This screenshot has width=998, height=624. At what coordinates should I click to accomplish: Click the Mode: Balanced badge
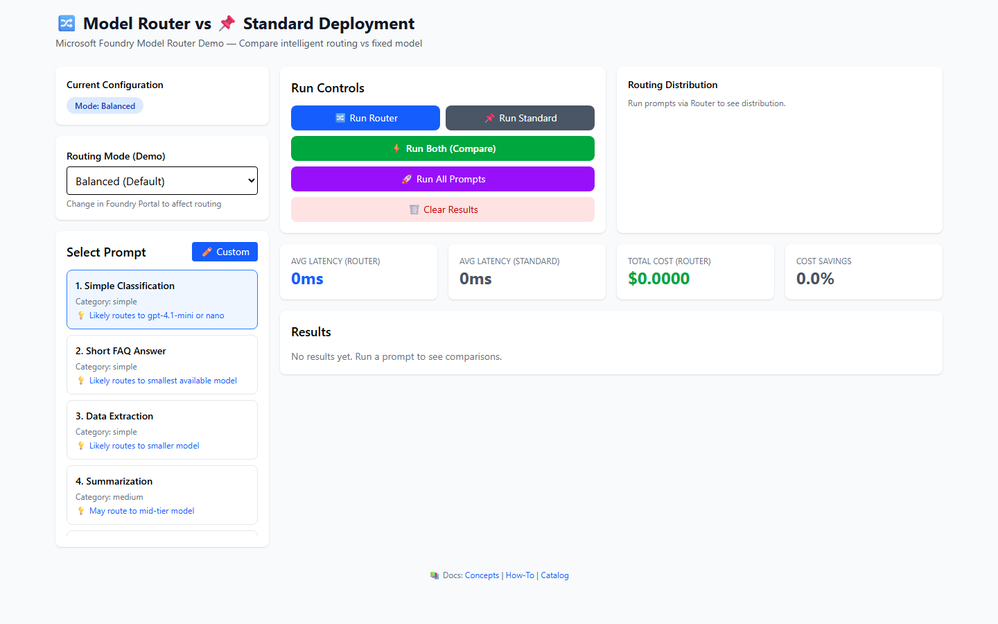click(x=105, y=106)
